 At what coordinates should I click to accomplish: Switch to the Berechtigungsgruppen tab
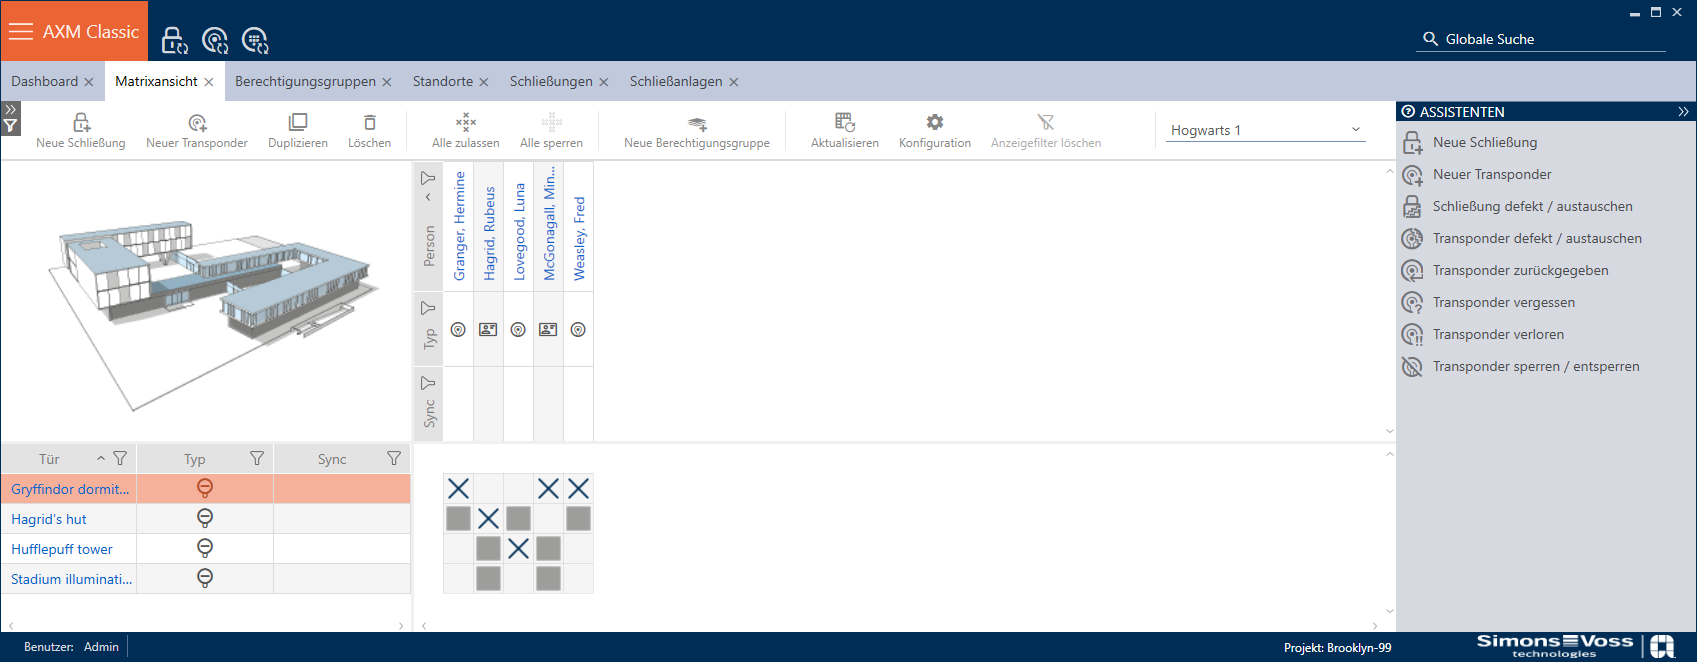[305, 82]
